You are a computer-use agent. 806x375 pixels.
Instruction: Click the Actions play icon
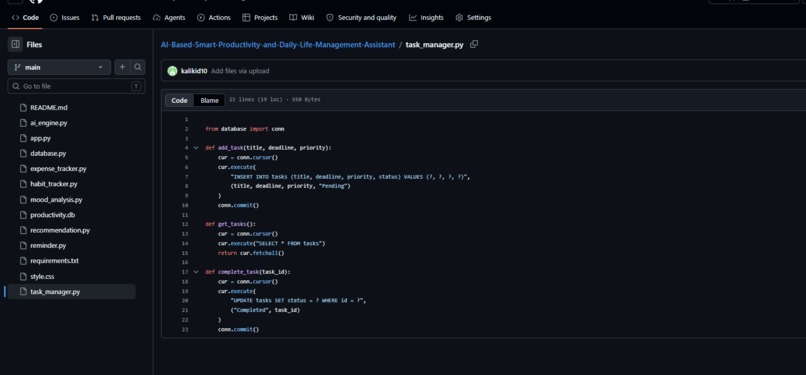(x=200, y=17)
